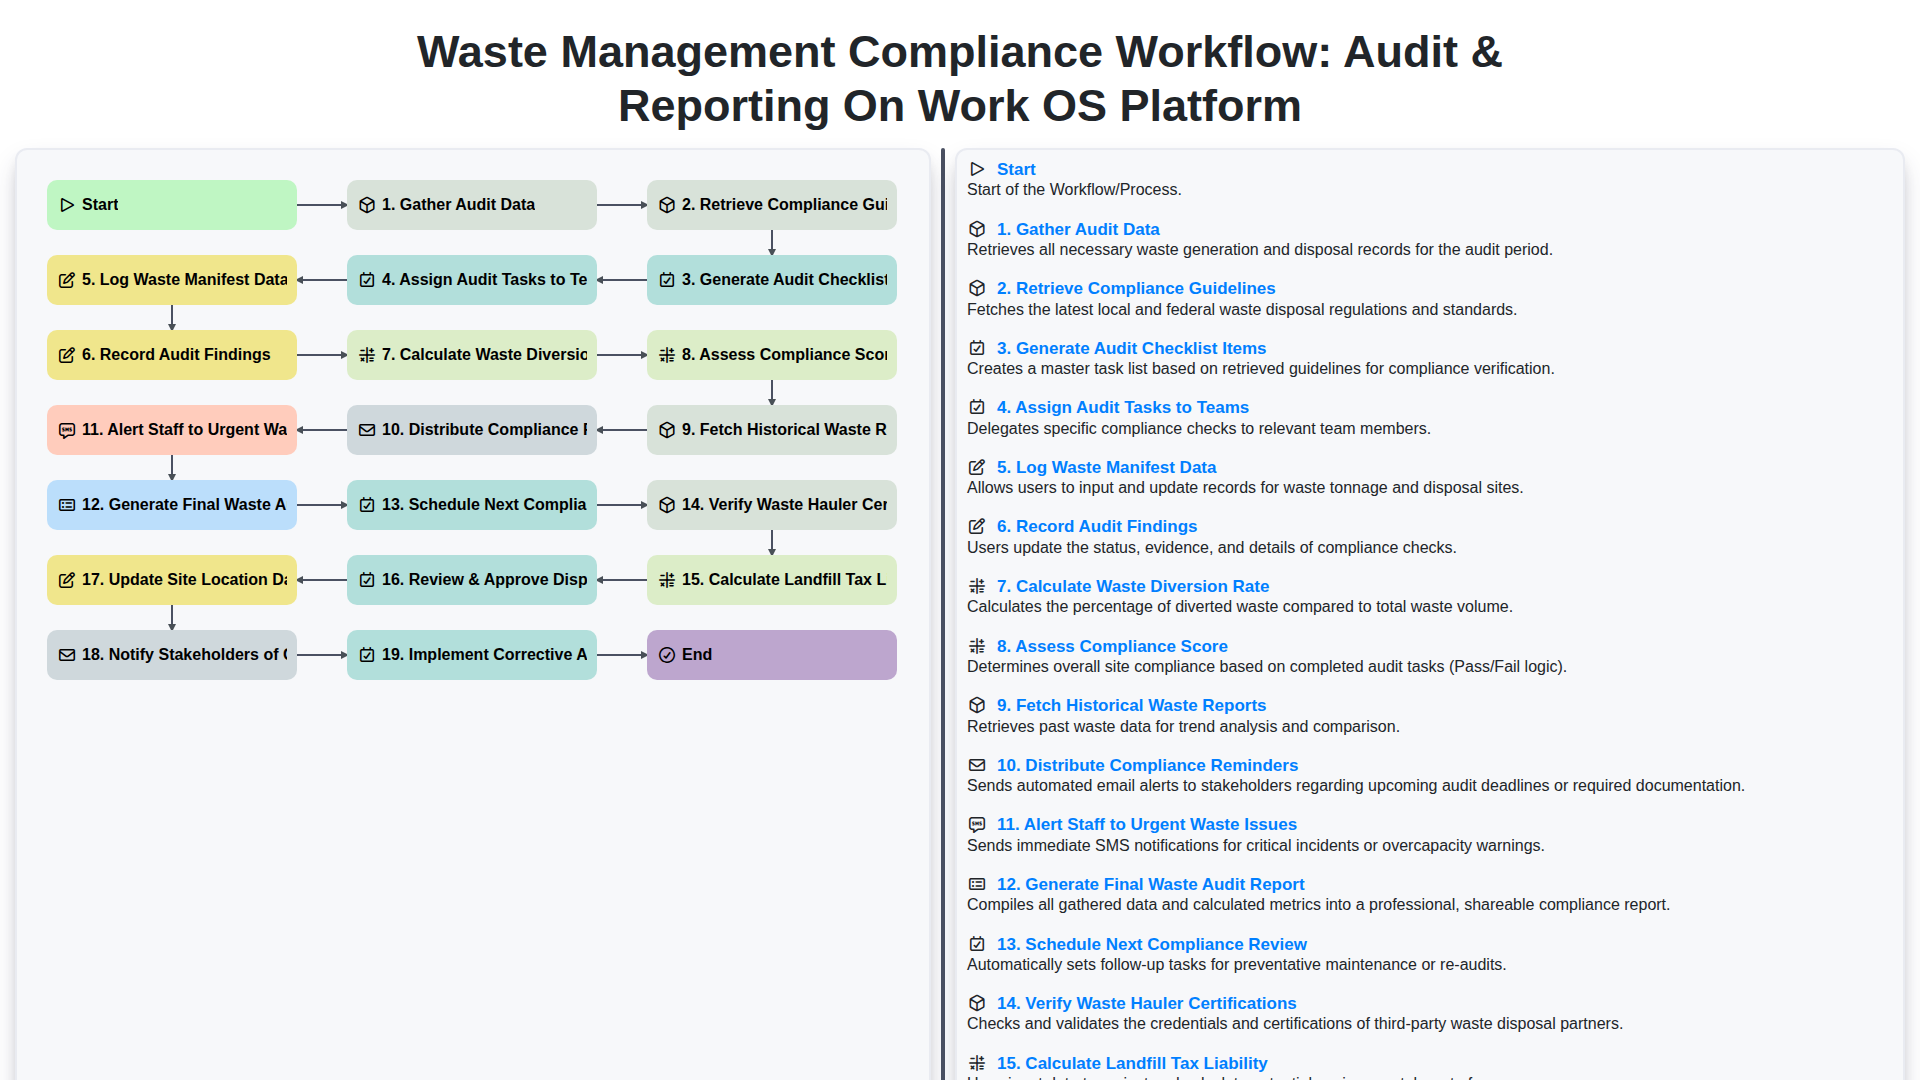The image size is (1920, 1080).
Task: Open the Start link in the sidebar
Action: click(1016, 169)
